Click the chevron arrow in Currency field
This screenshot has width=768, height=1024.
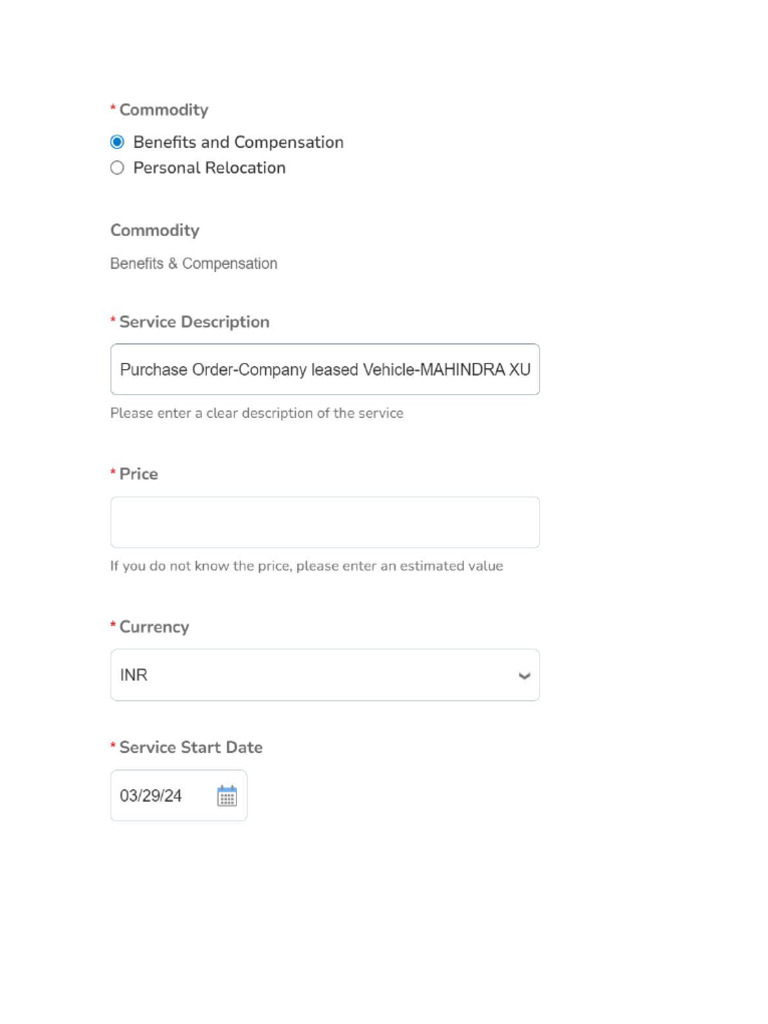point(524,676)
